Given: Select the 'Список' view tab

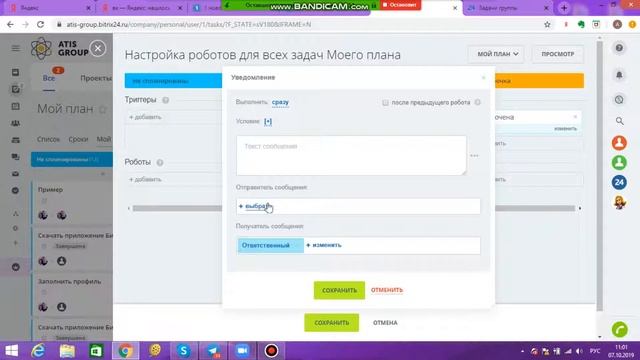Looking at the screenshot, I should [x=48, y=139].
